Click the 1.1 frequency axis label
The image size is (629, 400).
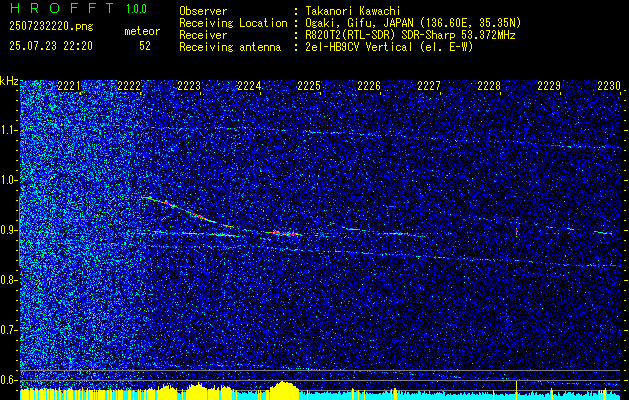(8, 130)
